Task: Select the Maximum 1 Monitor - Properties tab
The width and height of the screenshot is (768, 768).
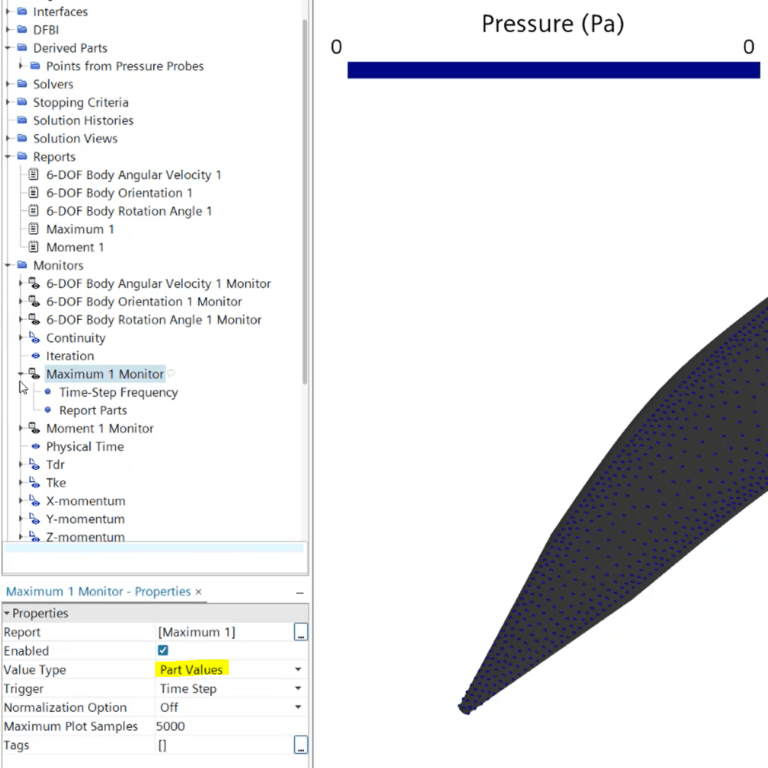Action: pos(98,591)
